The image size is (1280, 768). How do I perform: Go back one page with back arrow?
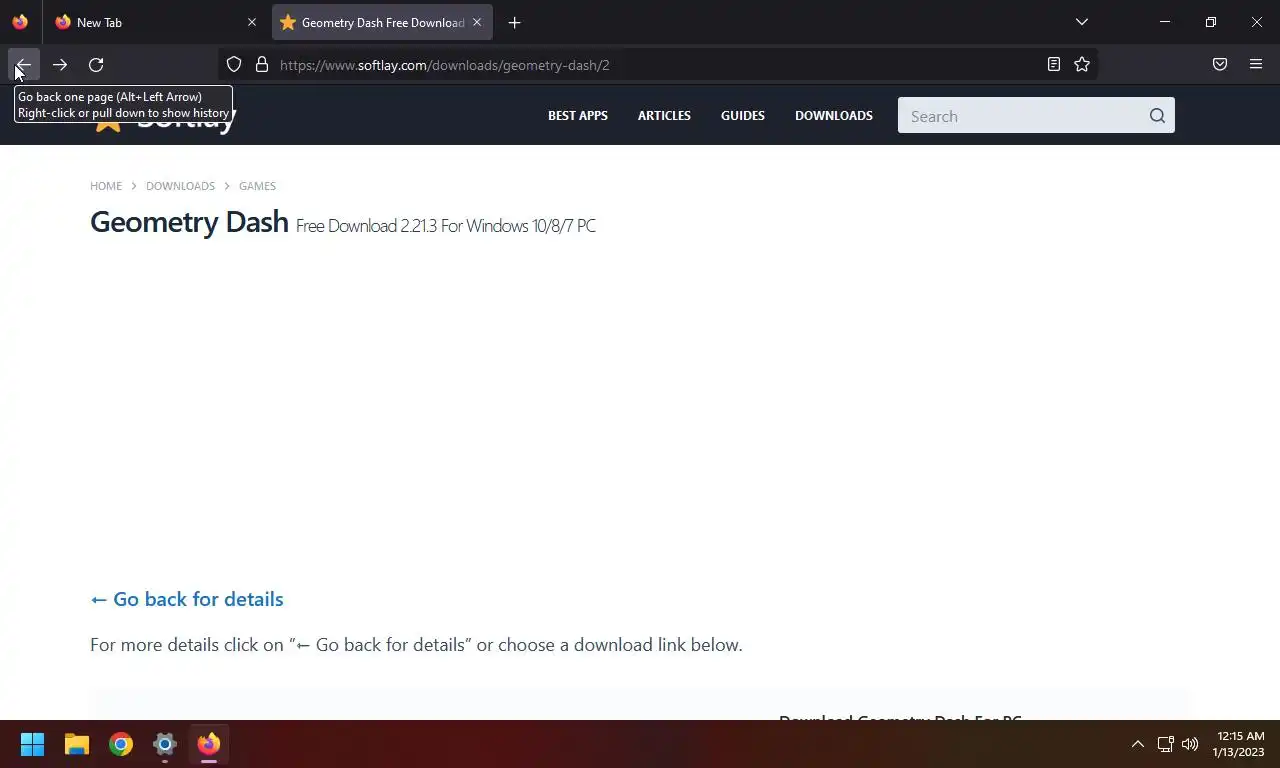(x=23, y=65)
